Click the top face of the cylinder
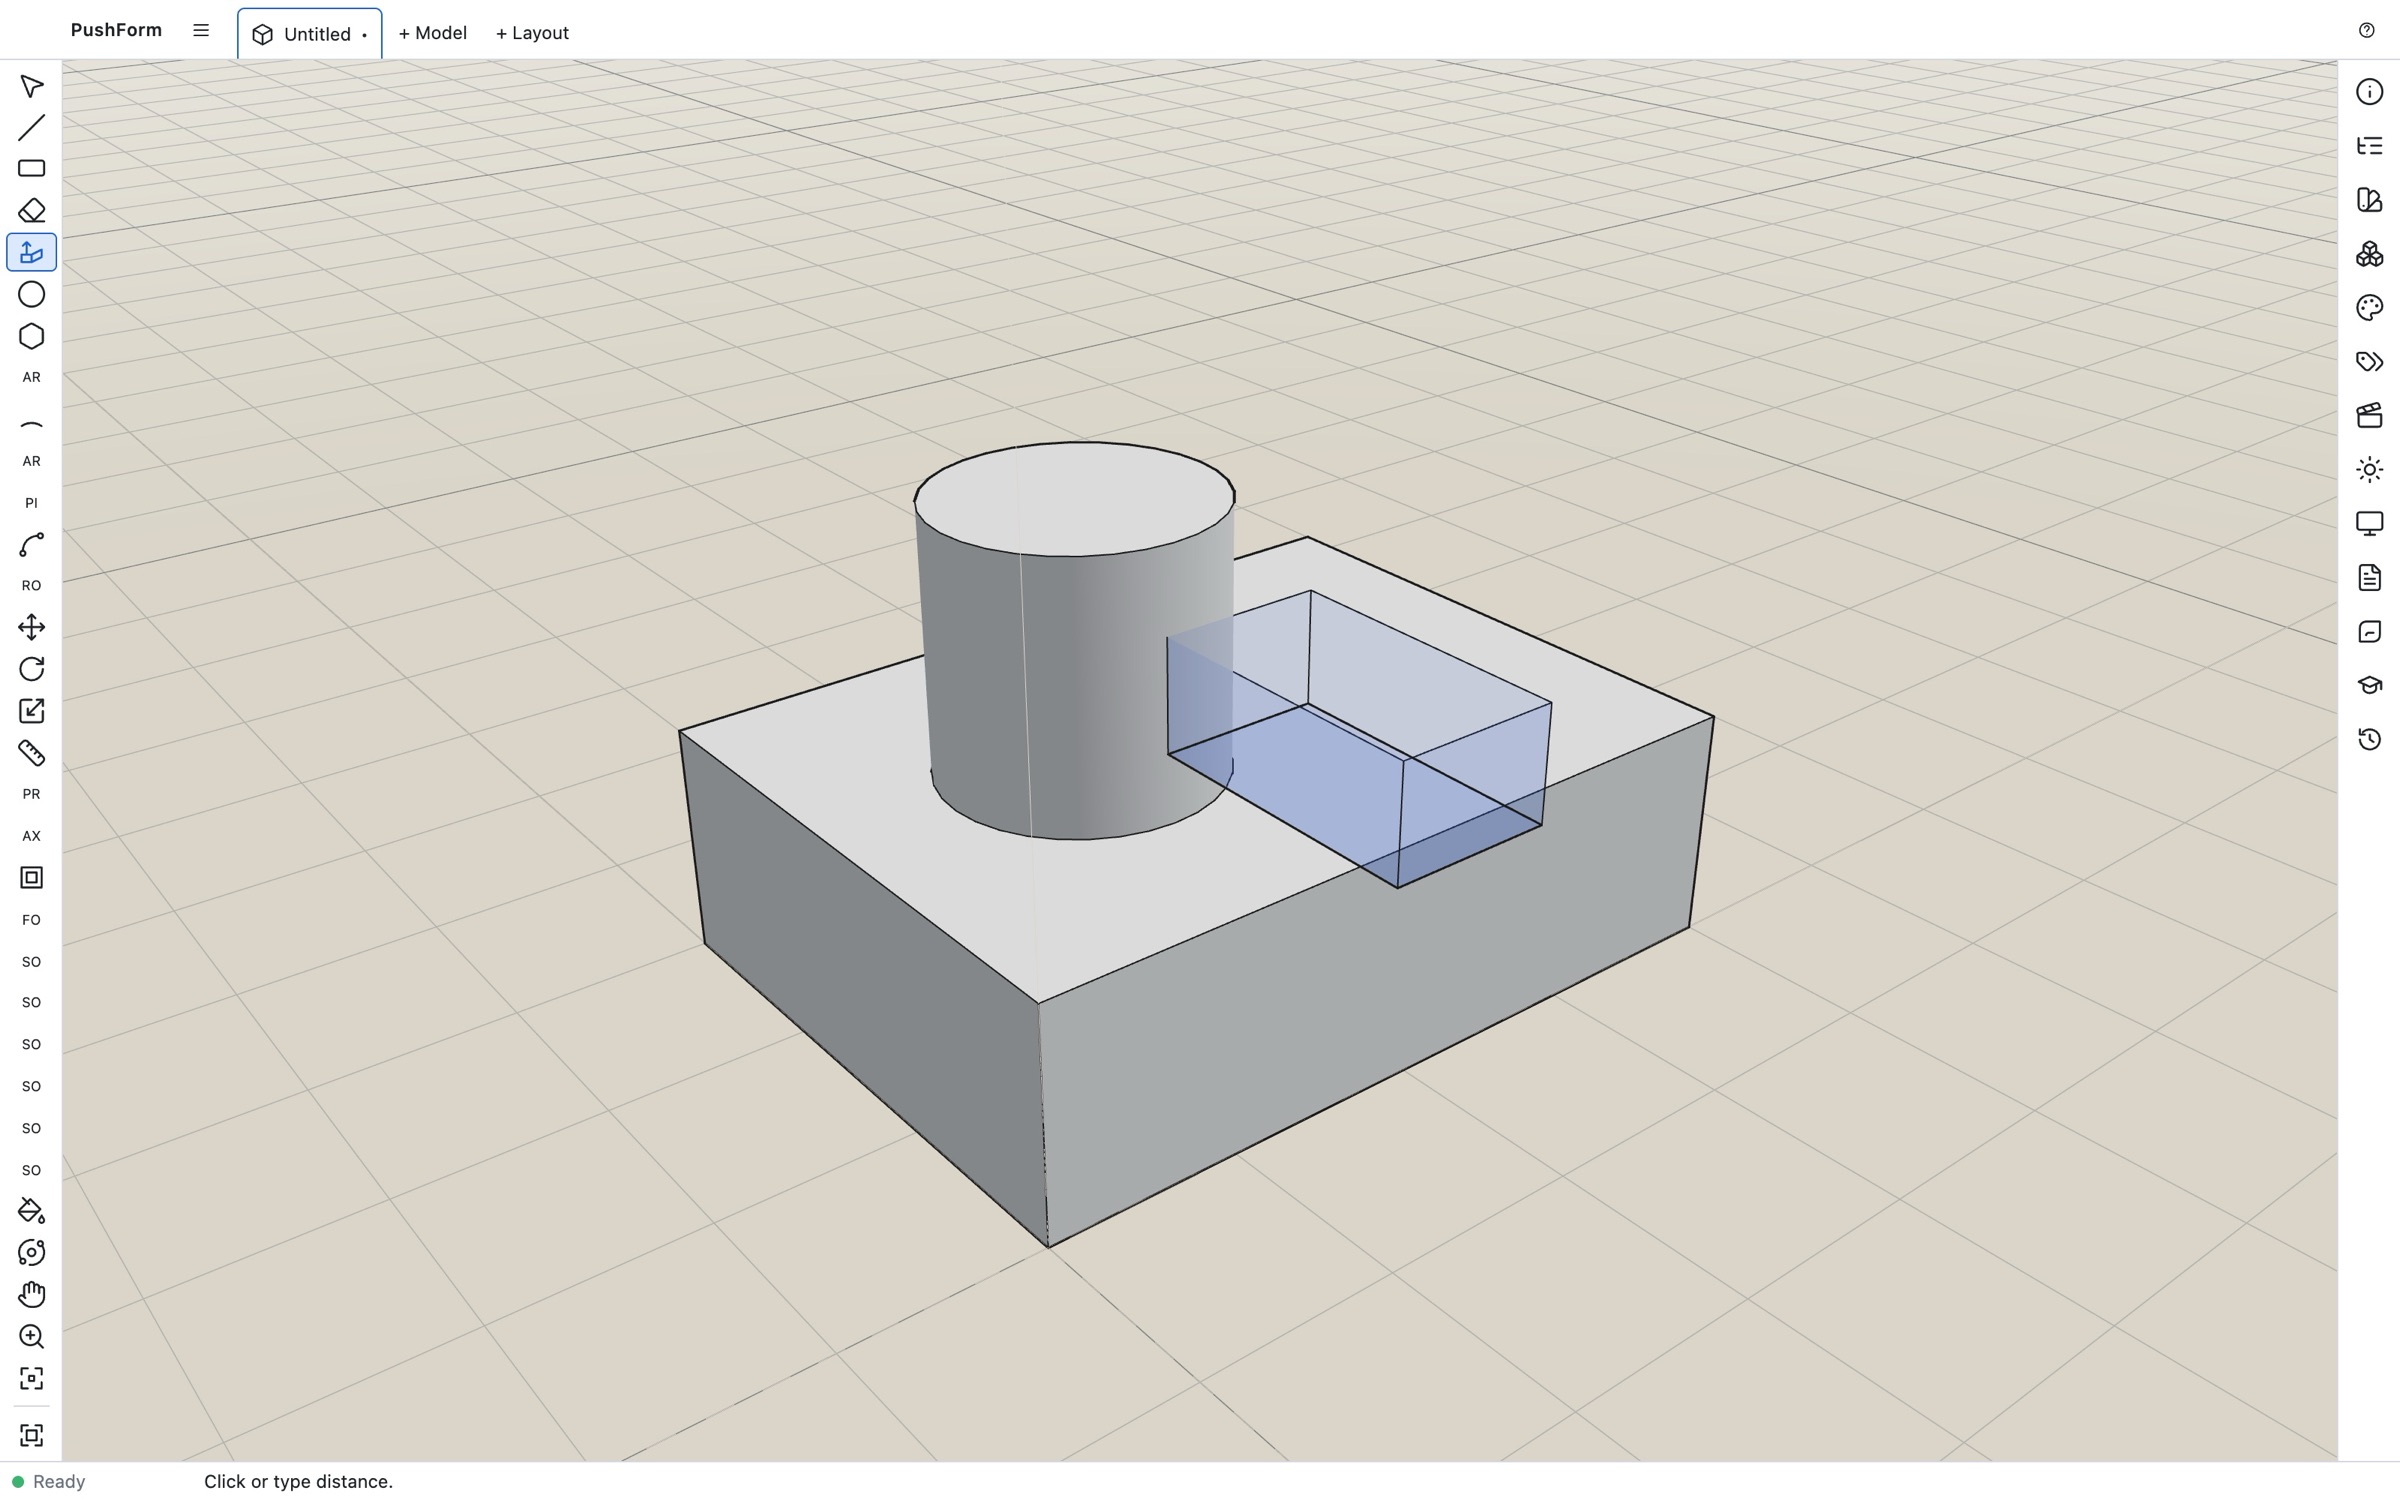 1074,499
